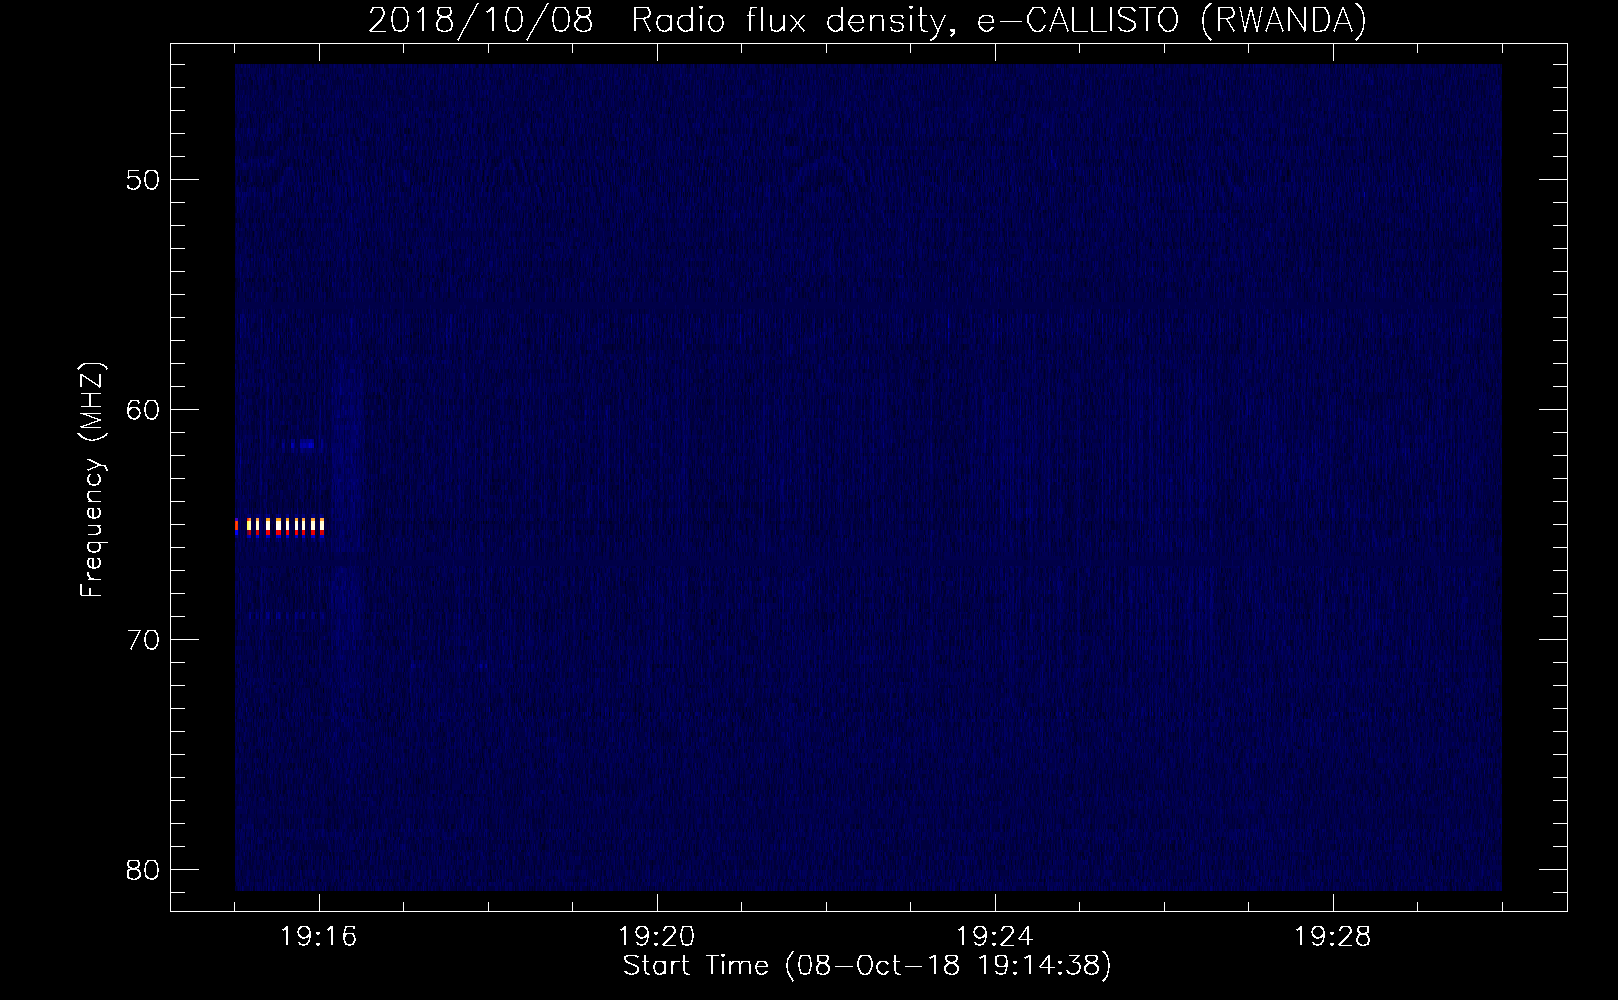This screenshot has height=1000, width=1618.
Task: Click the 'Frequency (MHZ)' y-axis label
Action: [x=92, y=480]
